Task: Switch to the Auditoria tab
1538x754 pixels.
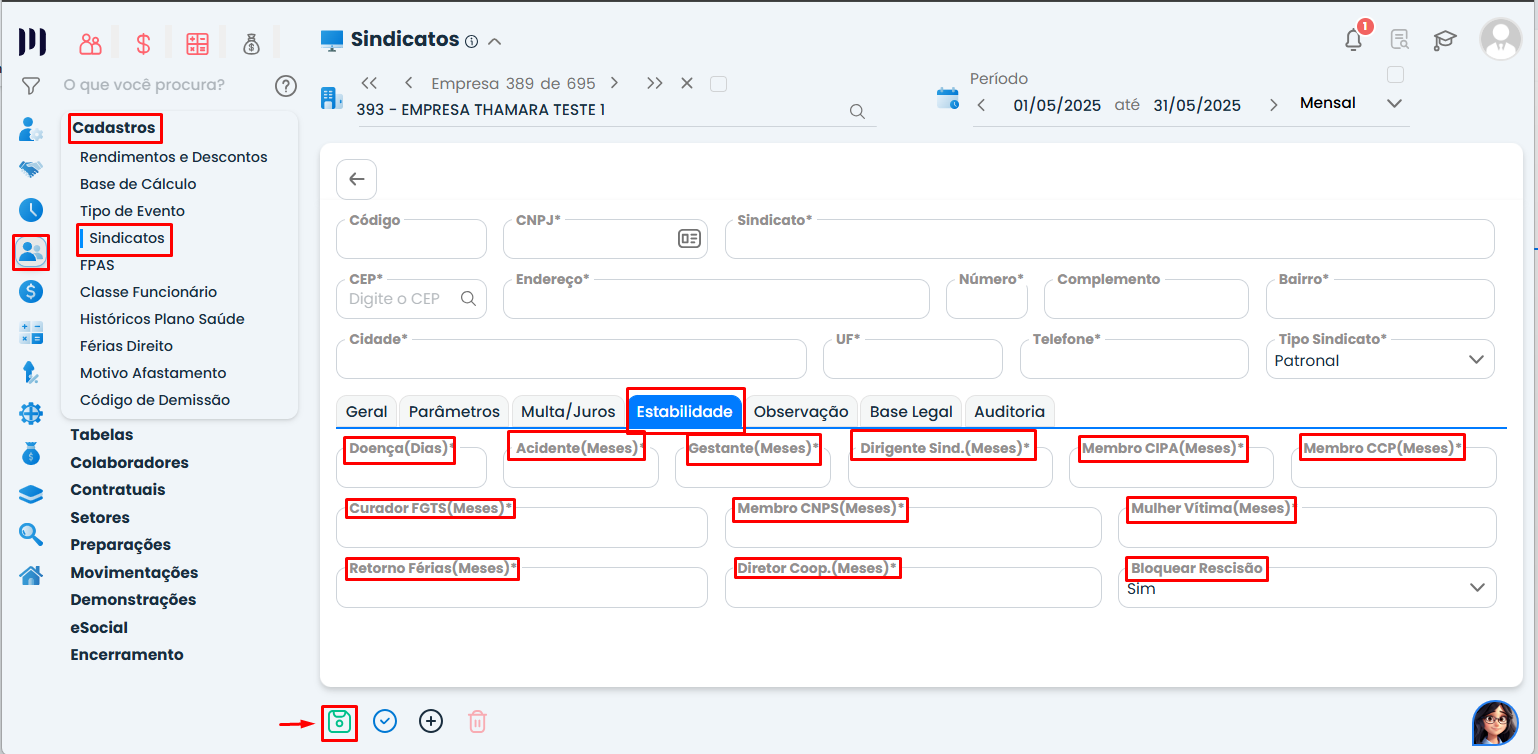Action: [1009, 412]
